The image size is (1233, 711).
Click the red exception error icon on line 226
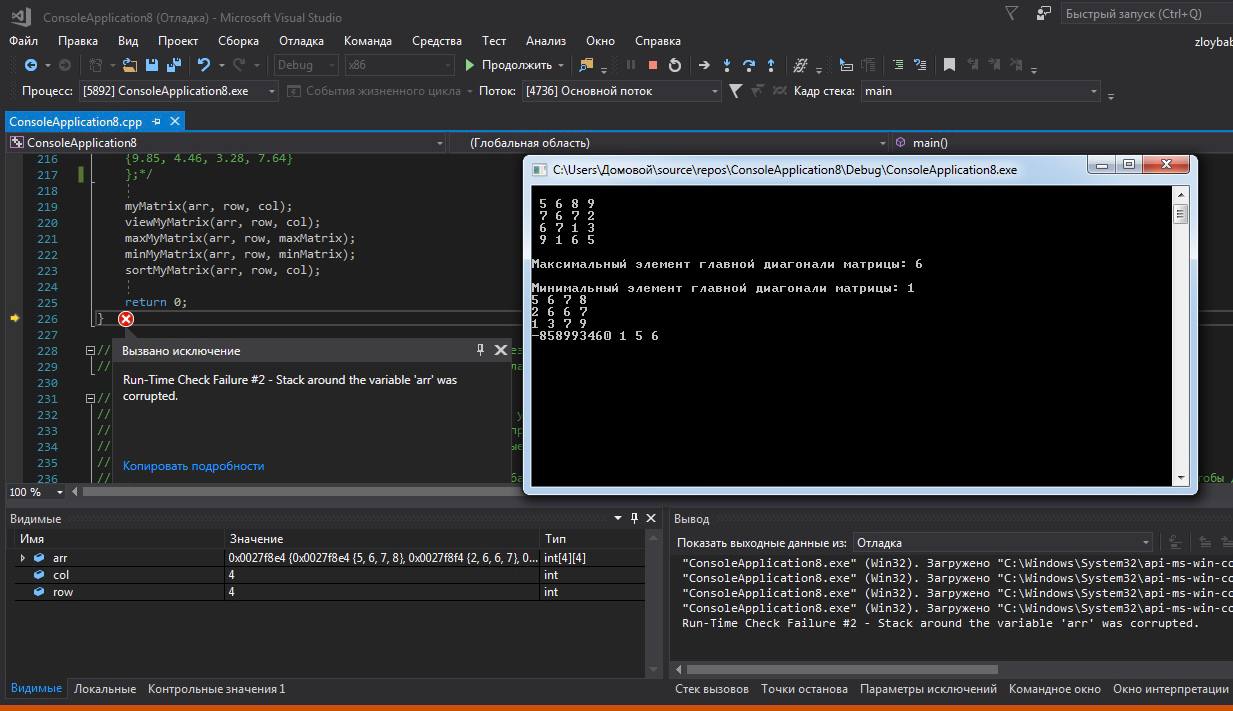click(x=126, y=319)
